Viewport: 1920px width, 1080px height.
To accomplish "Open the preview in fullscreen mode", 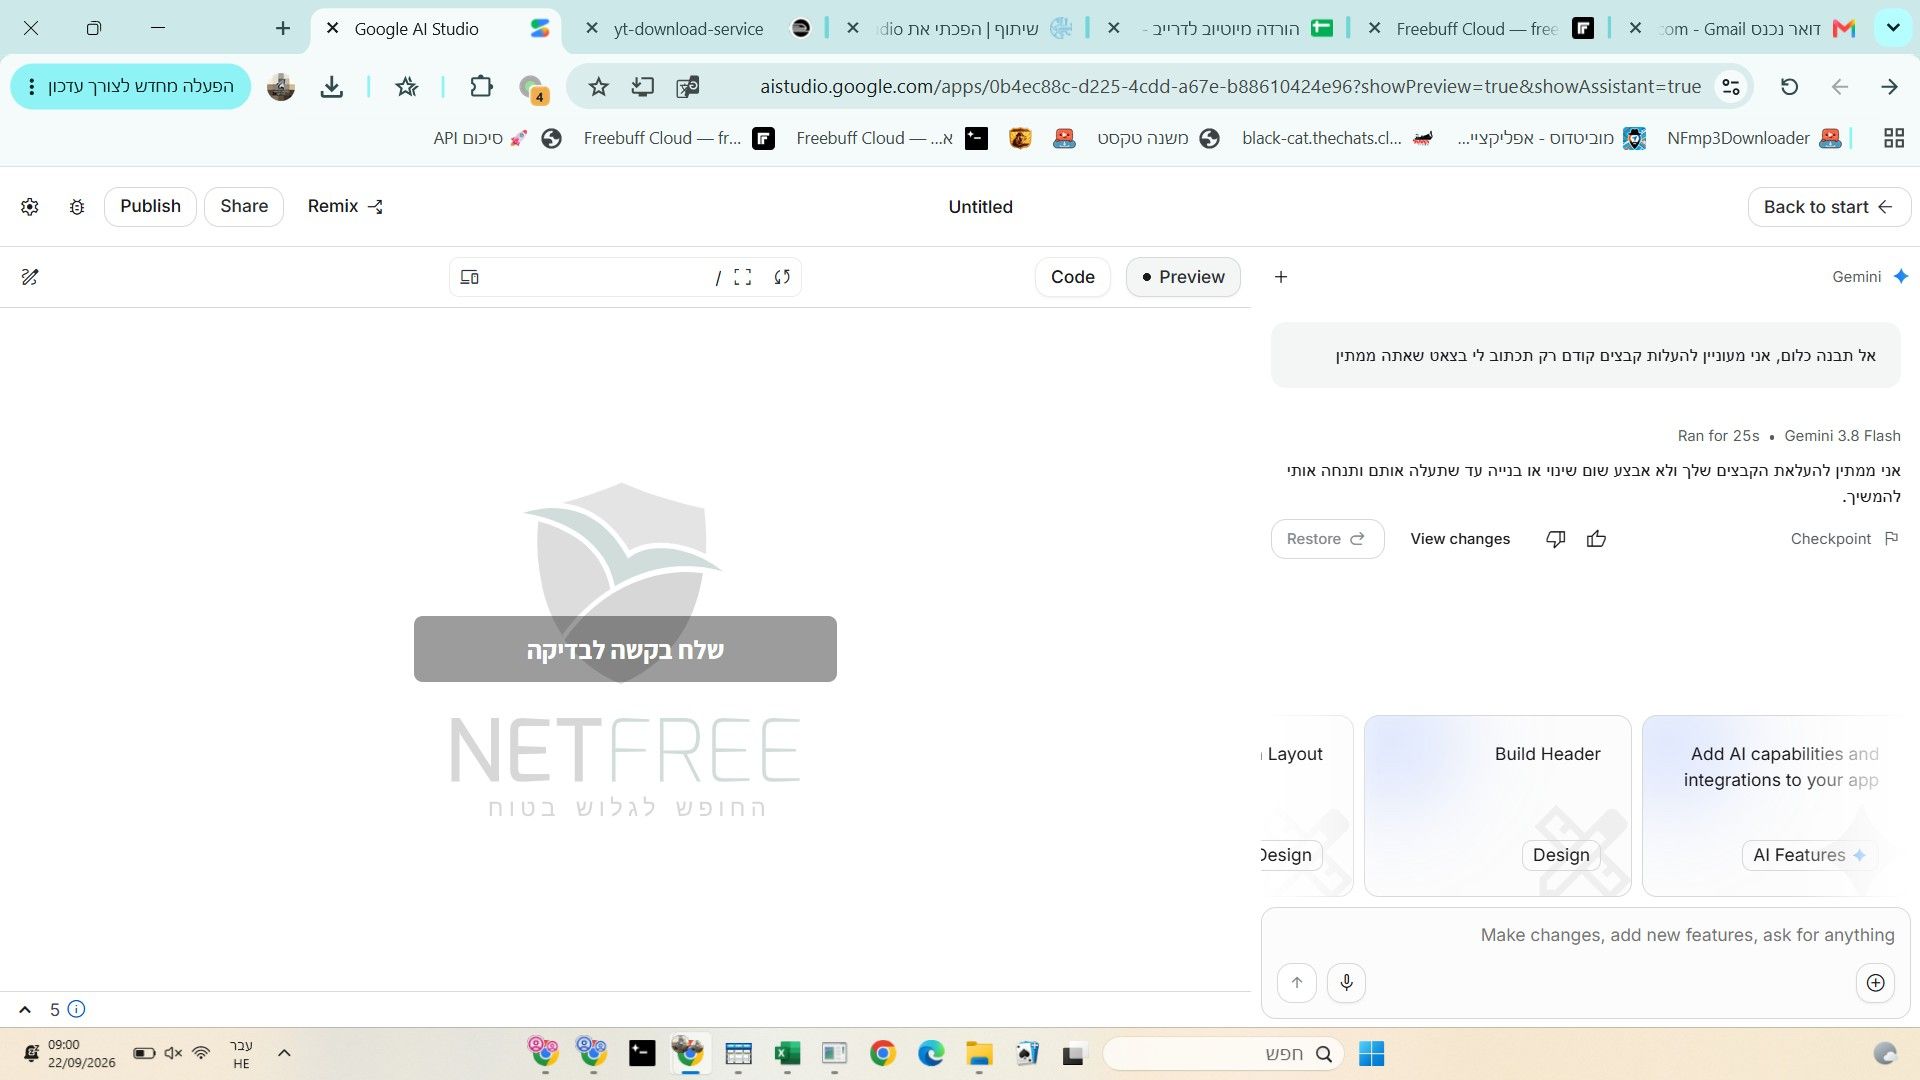I will click(x=742, y=277).
